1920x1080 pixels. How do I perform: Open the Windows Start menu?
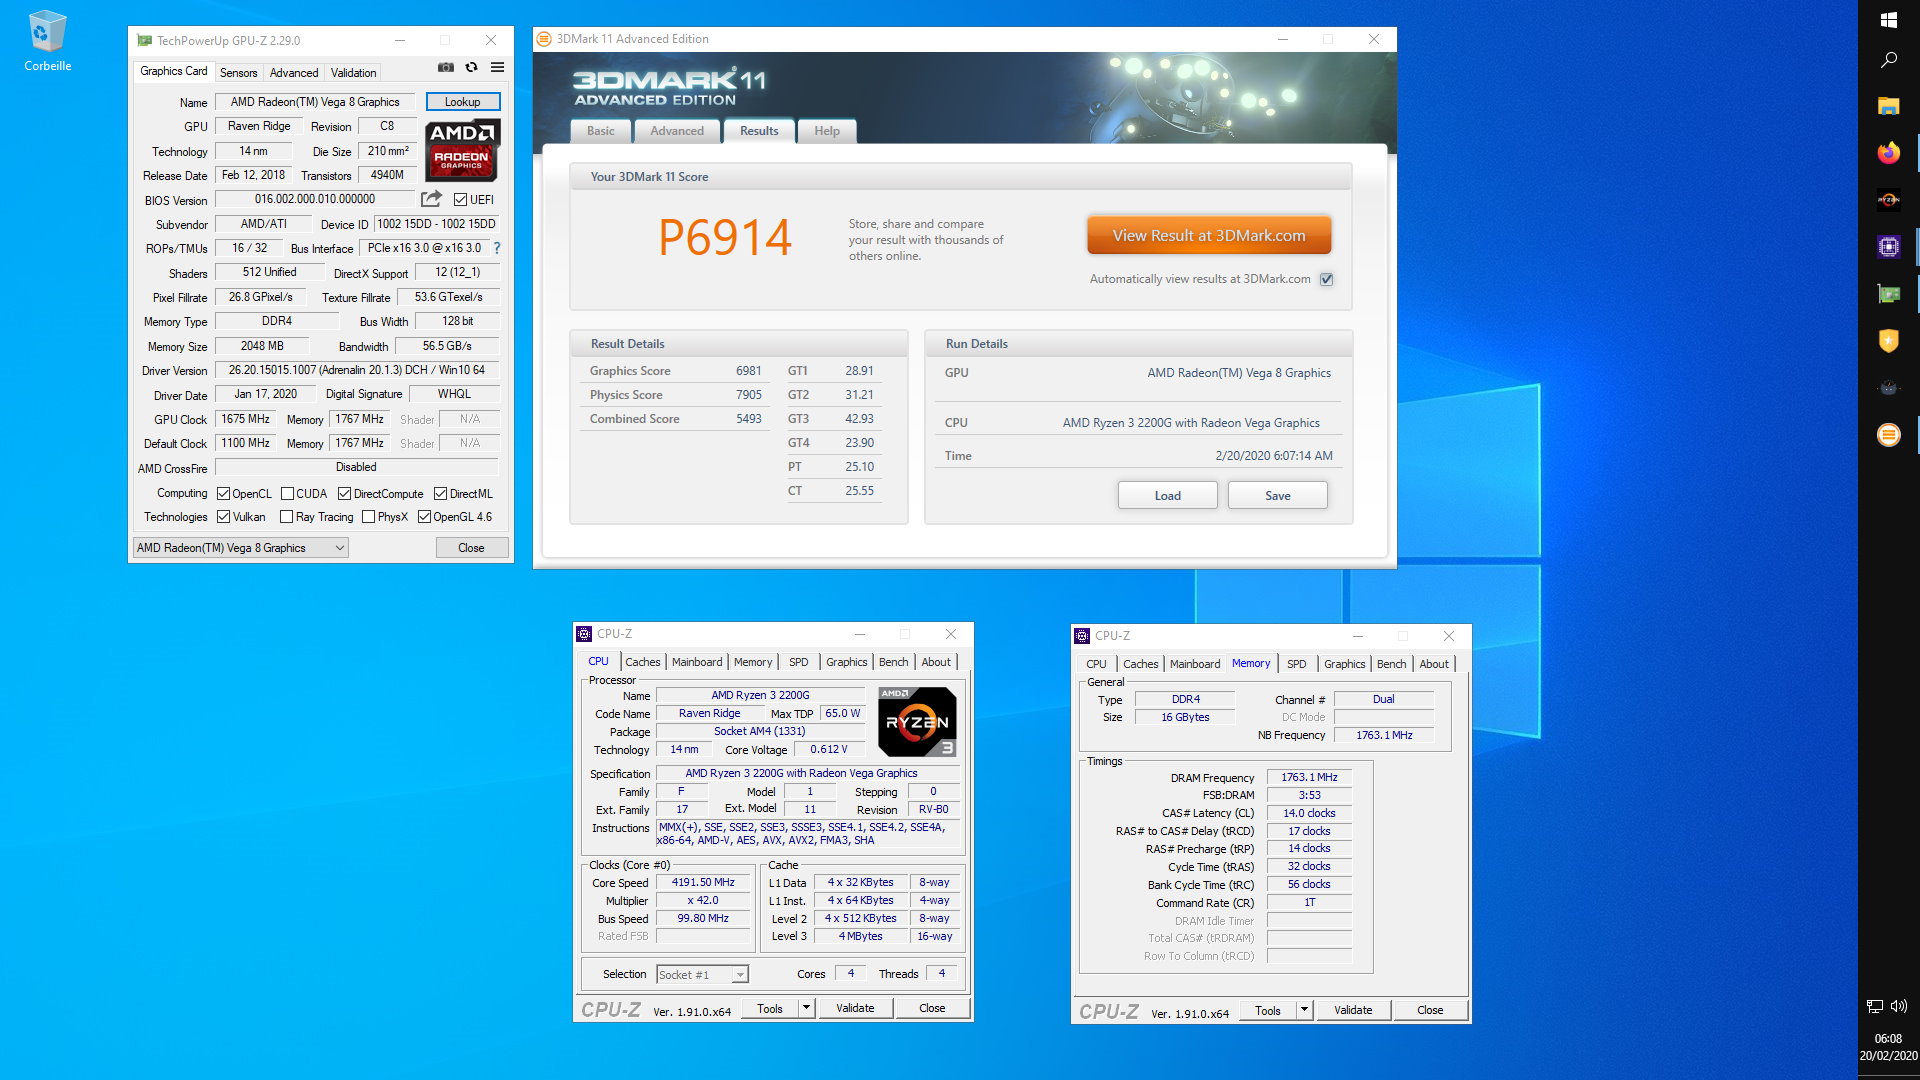(x=1888, y=20)
